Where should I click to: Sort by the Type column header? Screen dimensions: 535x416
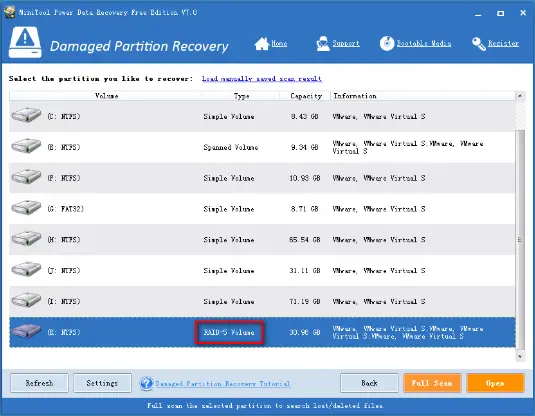(241, 96)
